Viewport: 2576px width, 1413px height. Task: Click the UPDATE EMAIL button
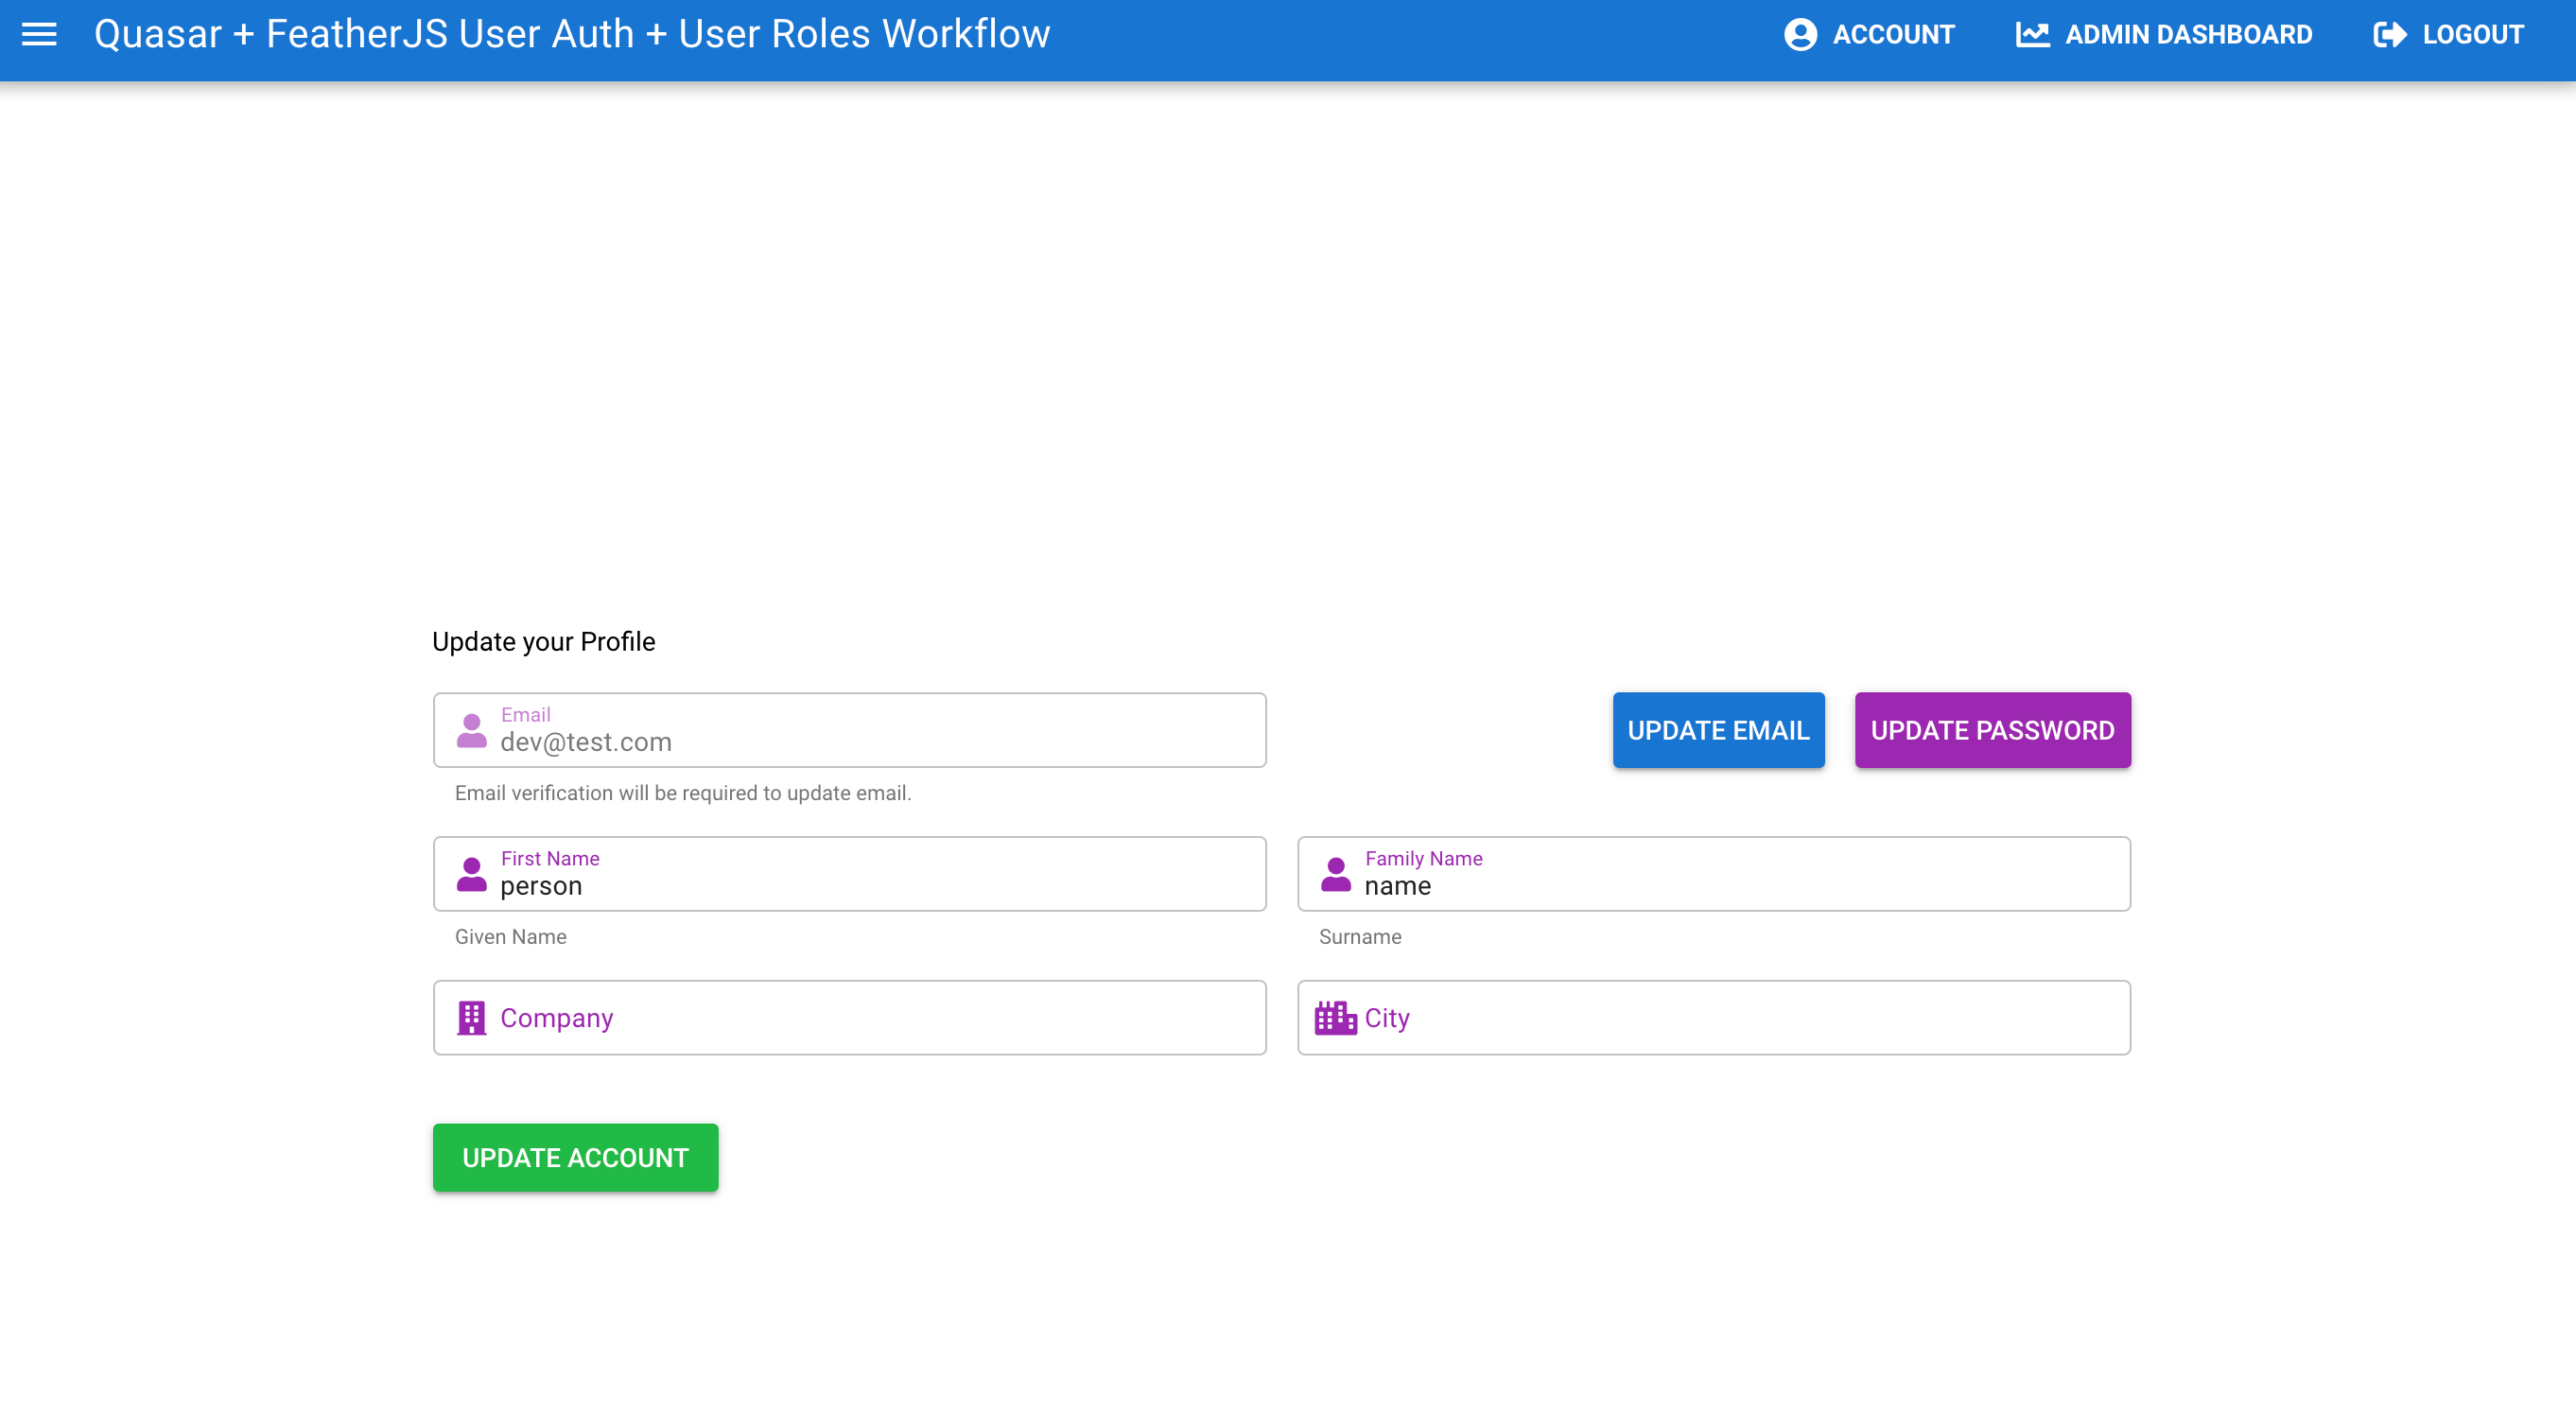(x=1718, y=729)
